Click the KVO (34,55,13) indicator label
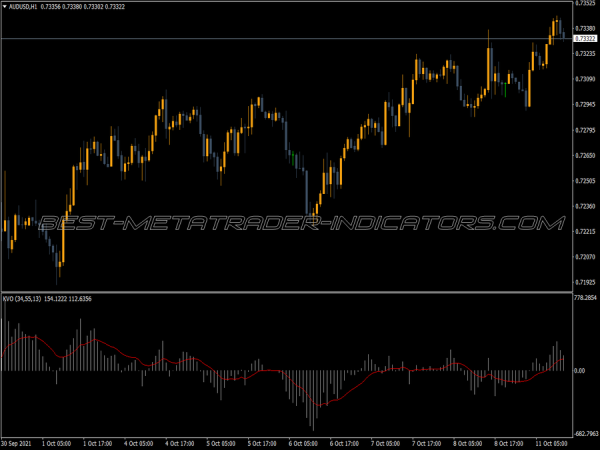 coord(22,298)
